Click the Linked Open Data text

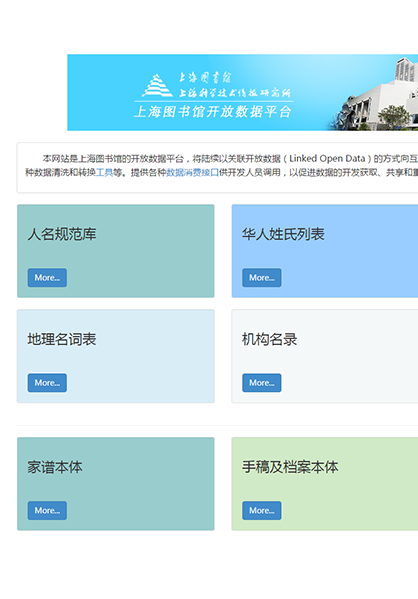(x=327, y=159)
